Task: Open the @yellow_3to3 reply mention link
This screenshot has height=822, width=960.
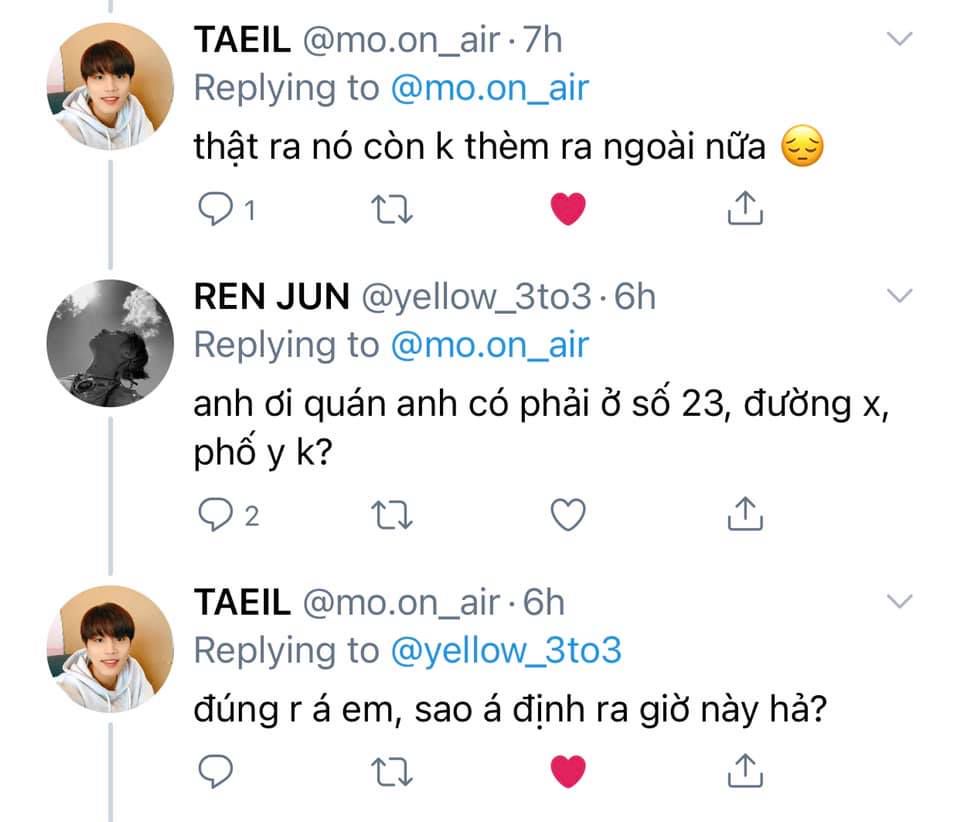Action: [506, 650]
